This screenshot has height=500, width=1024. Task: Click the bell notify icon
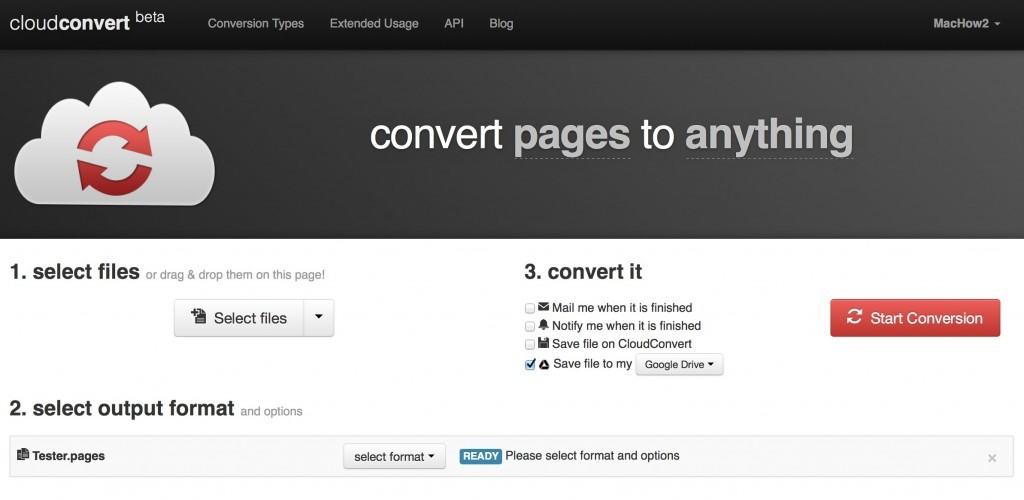[x=543, y=325]
